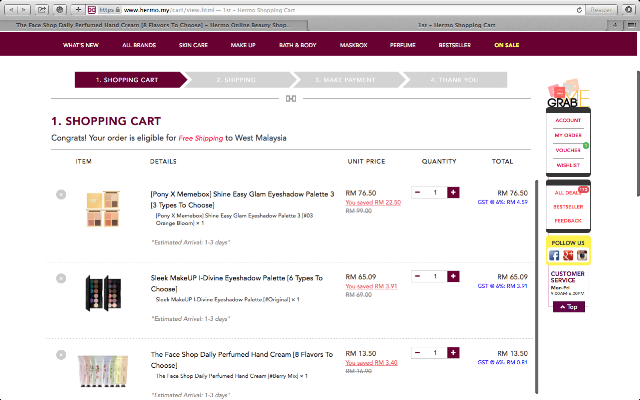Viewport: 640px width, 400px height.
Task: Open MY ORDER in the side panel
Action: click(x=568, y=135)
